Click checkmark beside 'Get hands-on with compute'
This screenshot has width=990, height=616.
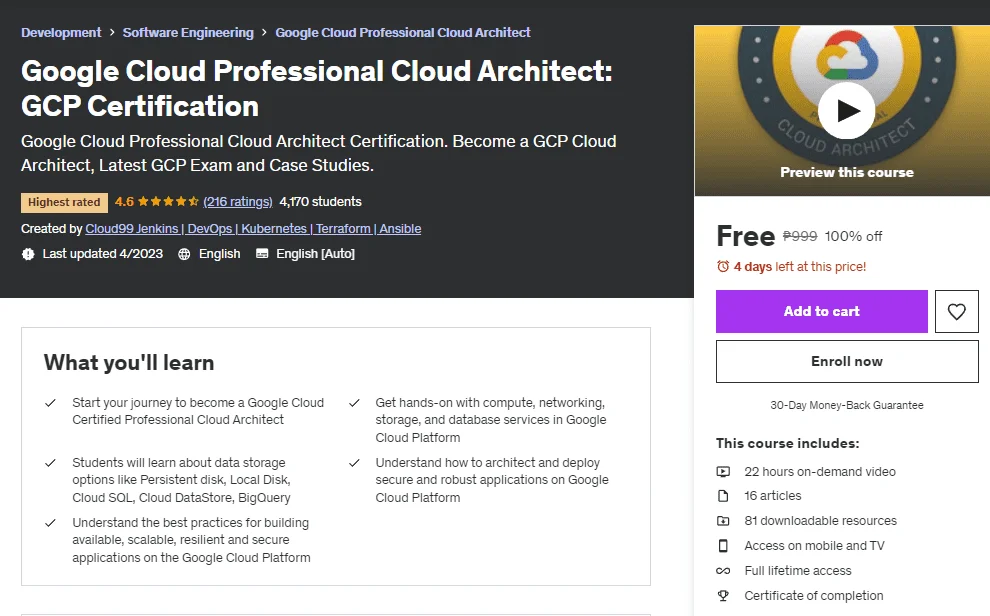[x=354, y=403]
